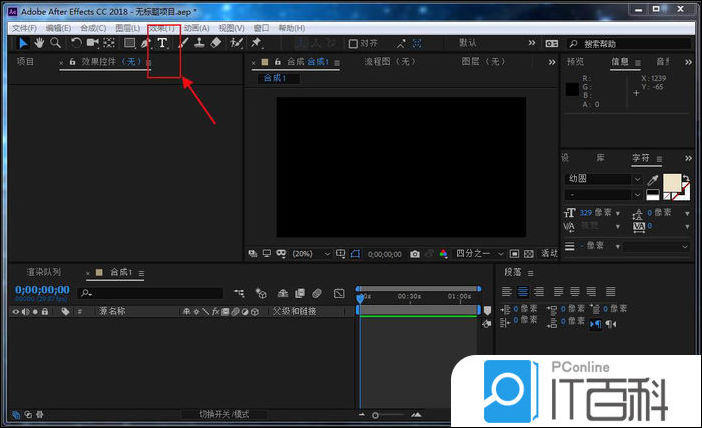Click the text fill color swatch
Image resolution: width=702 pixels, height=428 pixels.
[x=671, y=181]
